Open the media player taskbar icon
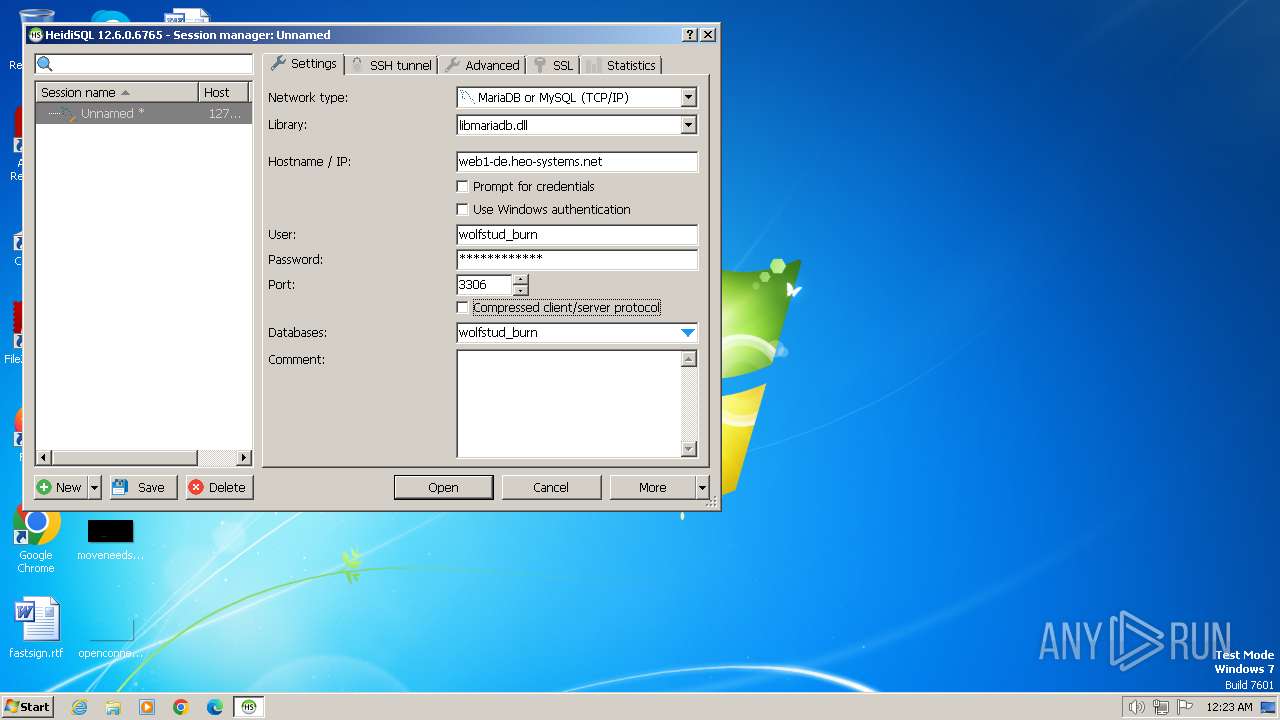Screen dimensions: 1280x720 [147, 707]
